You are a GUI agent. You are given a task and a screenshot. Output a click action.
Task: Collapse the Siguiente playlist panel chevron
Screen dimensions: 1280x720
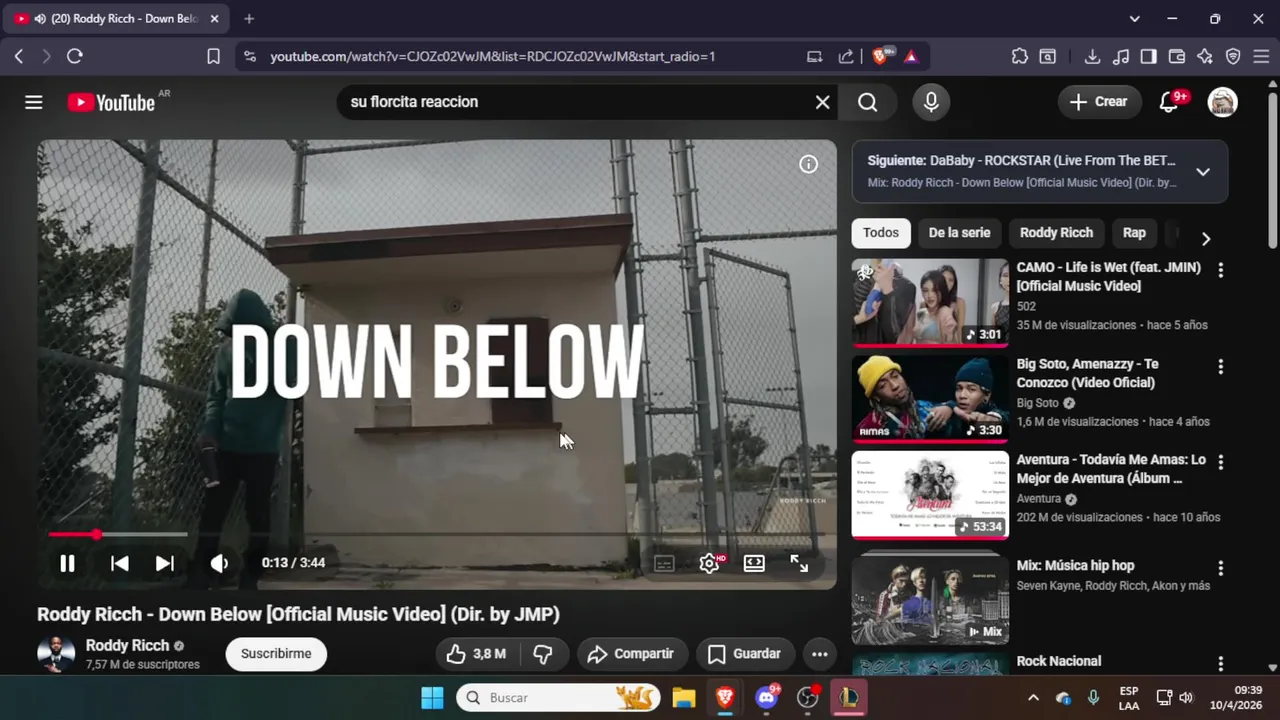click(x=1203, y=172)
